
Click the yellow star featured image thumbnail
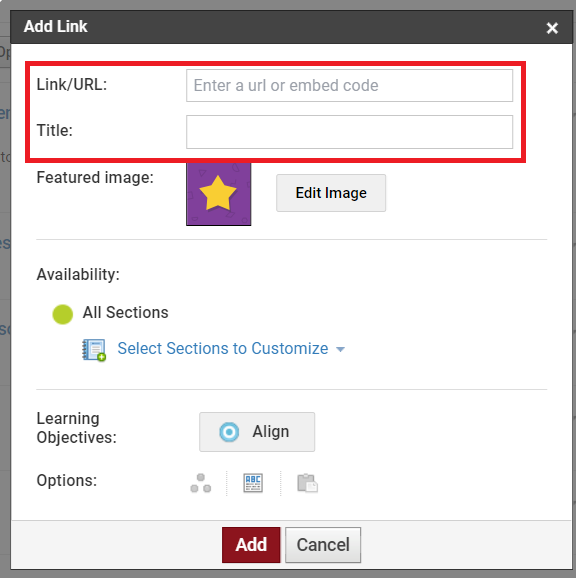point(219,194)
